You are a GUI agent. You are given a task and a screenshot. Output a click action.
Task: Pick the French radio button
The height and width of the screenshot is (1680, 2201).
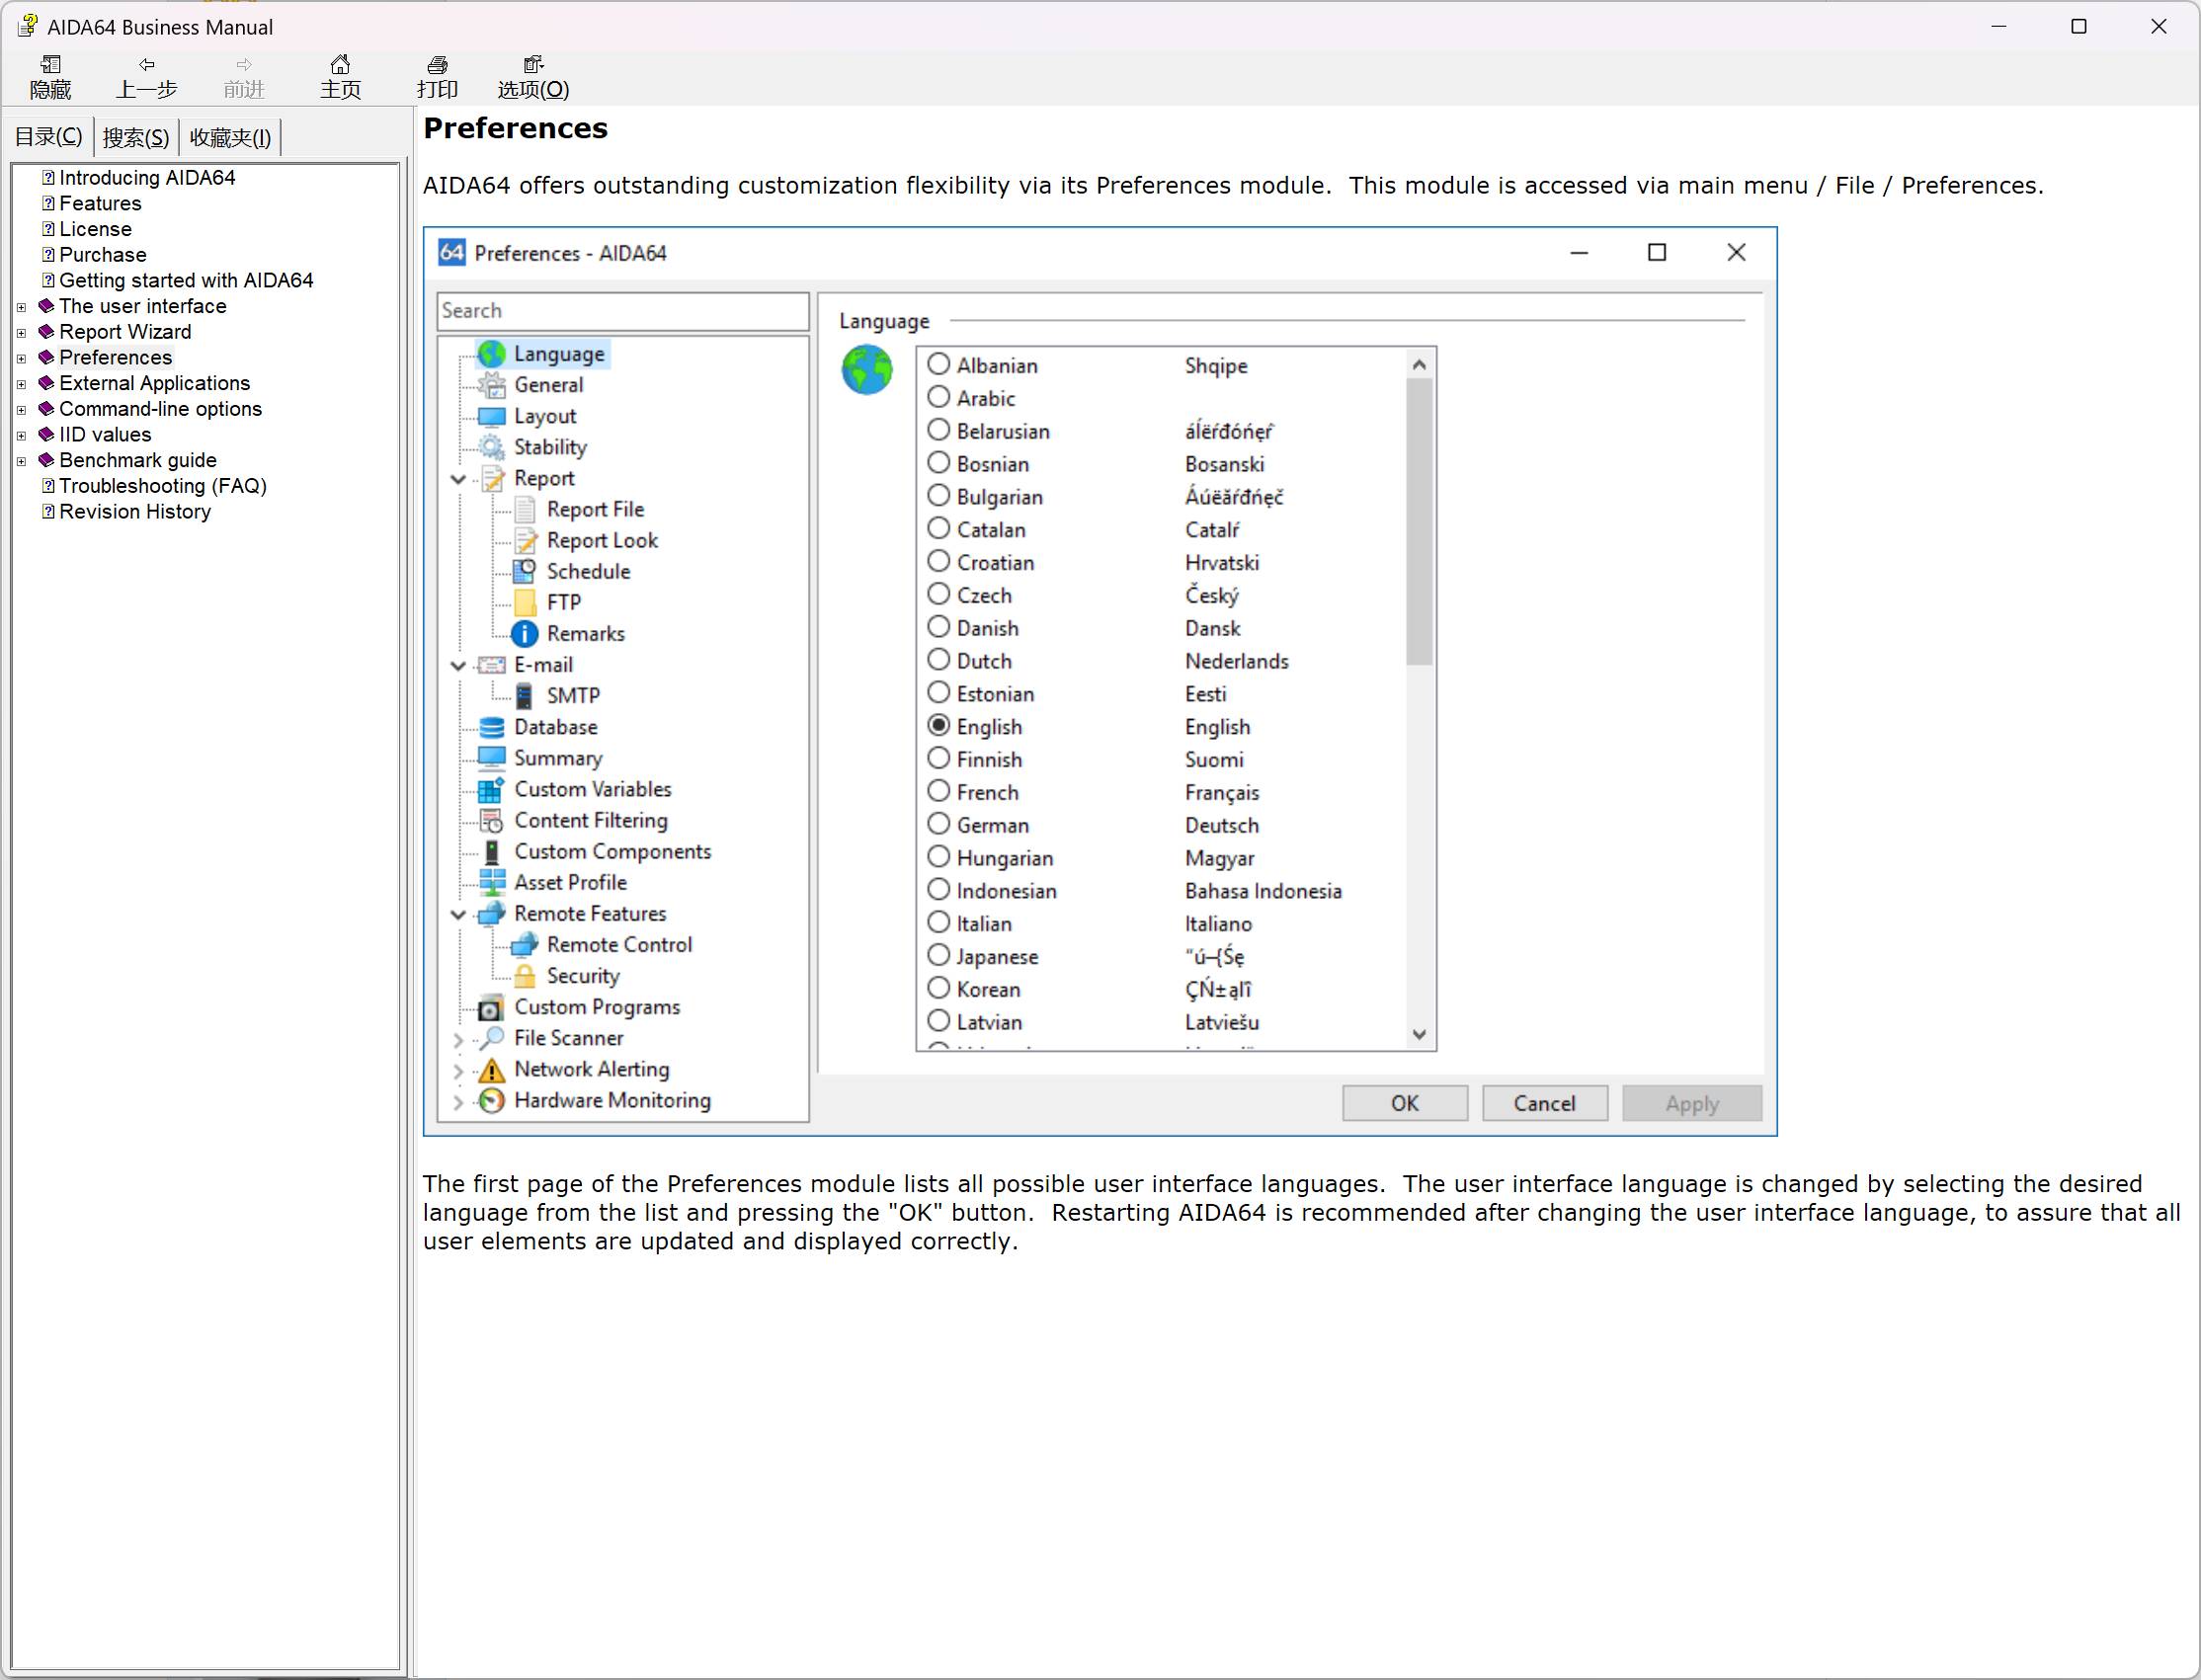coord(938,791)
